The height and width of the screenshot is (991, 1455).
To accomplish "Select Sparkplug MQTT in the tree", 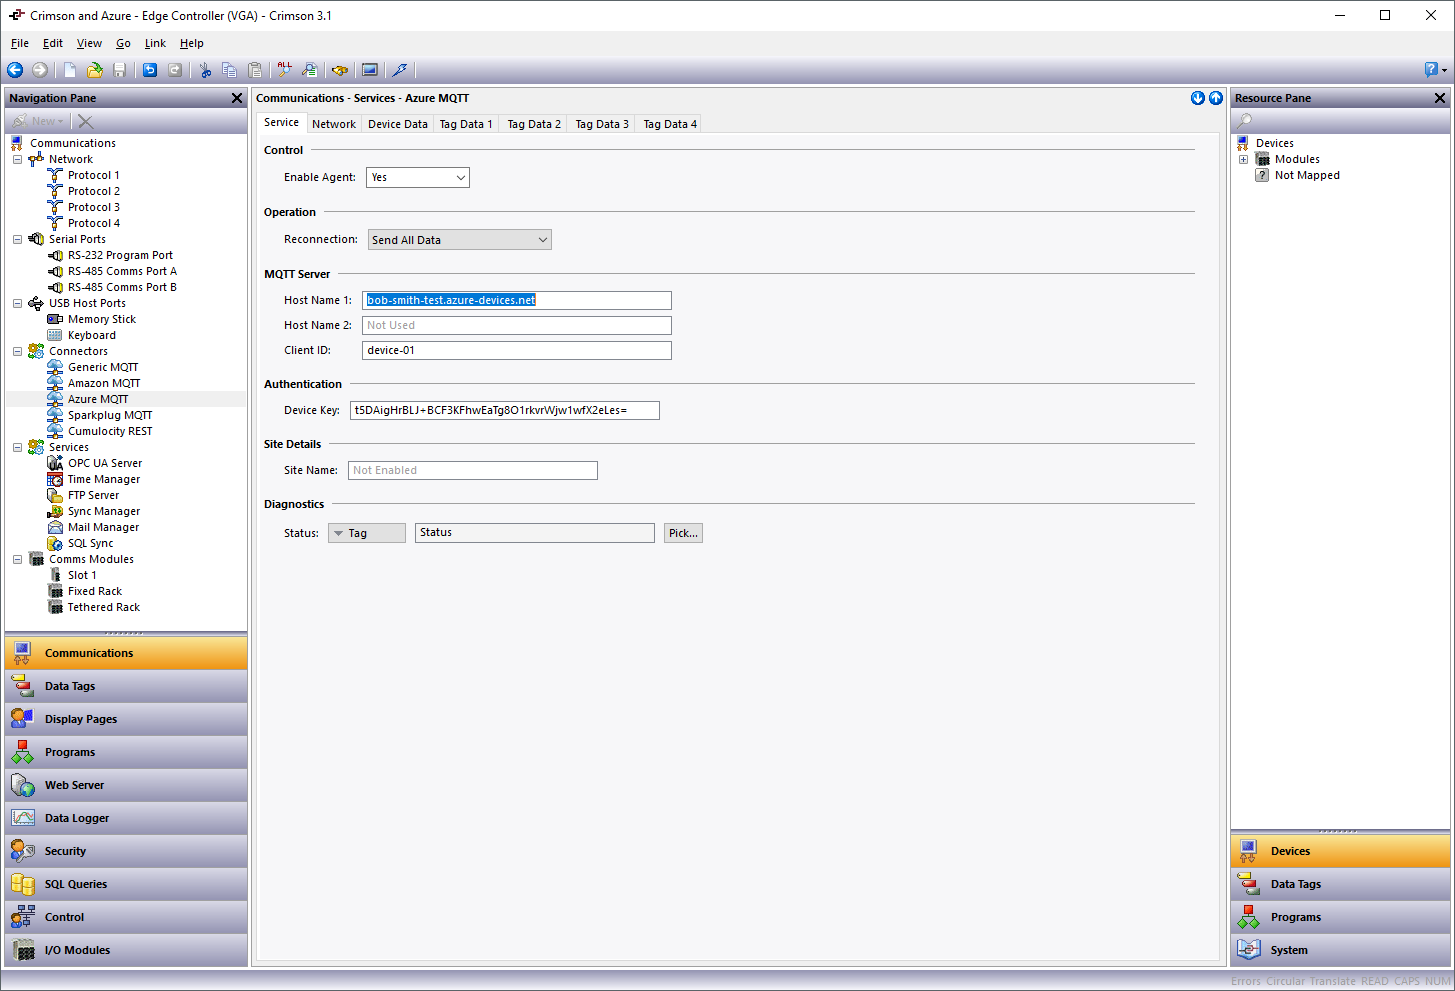I will [110, 415].
